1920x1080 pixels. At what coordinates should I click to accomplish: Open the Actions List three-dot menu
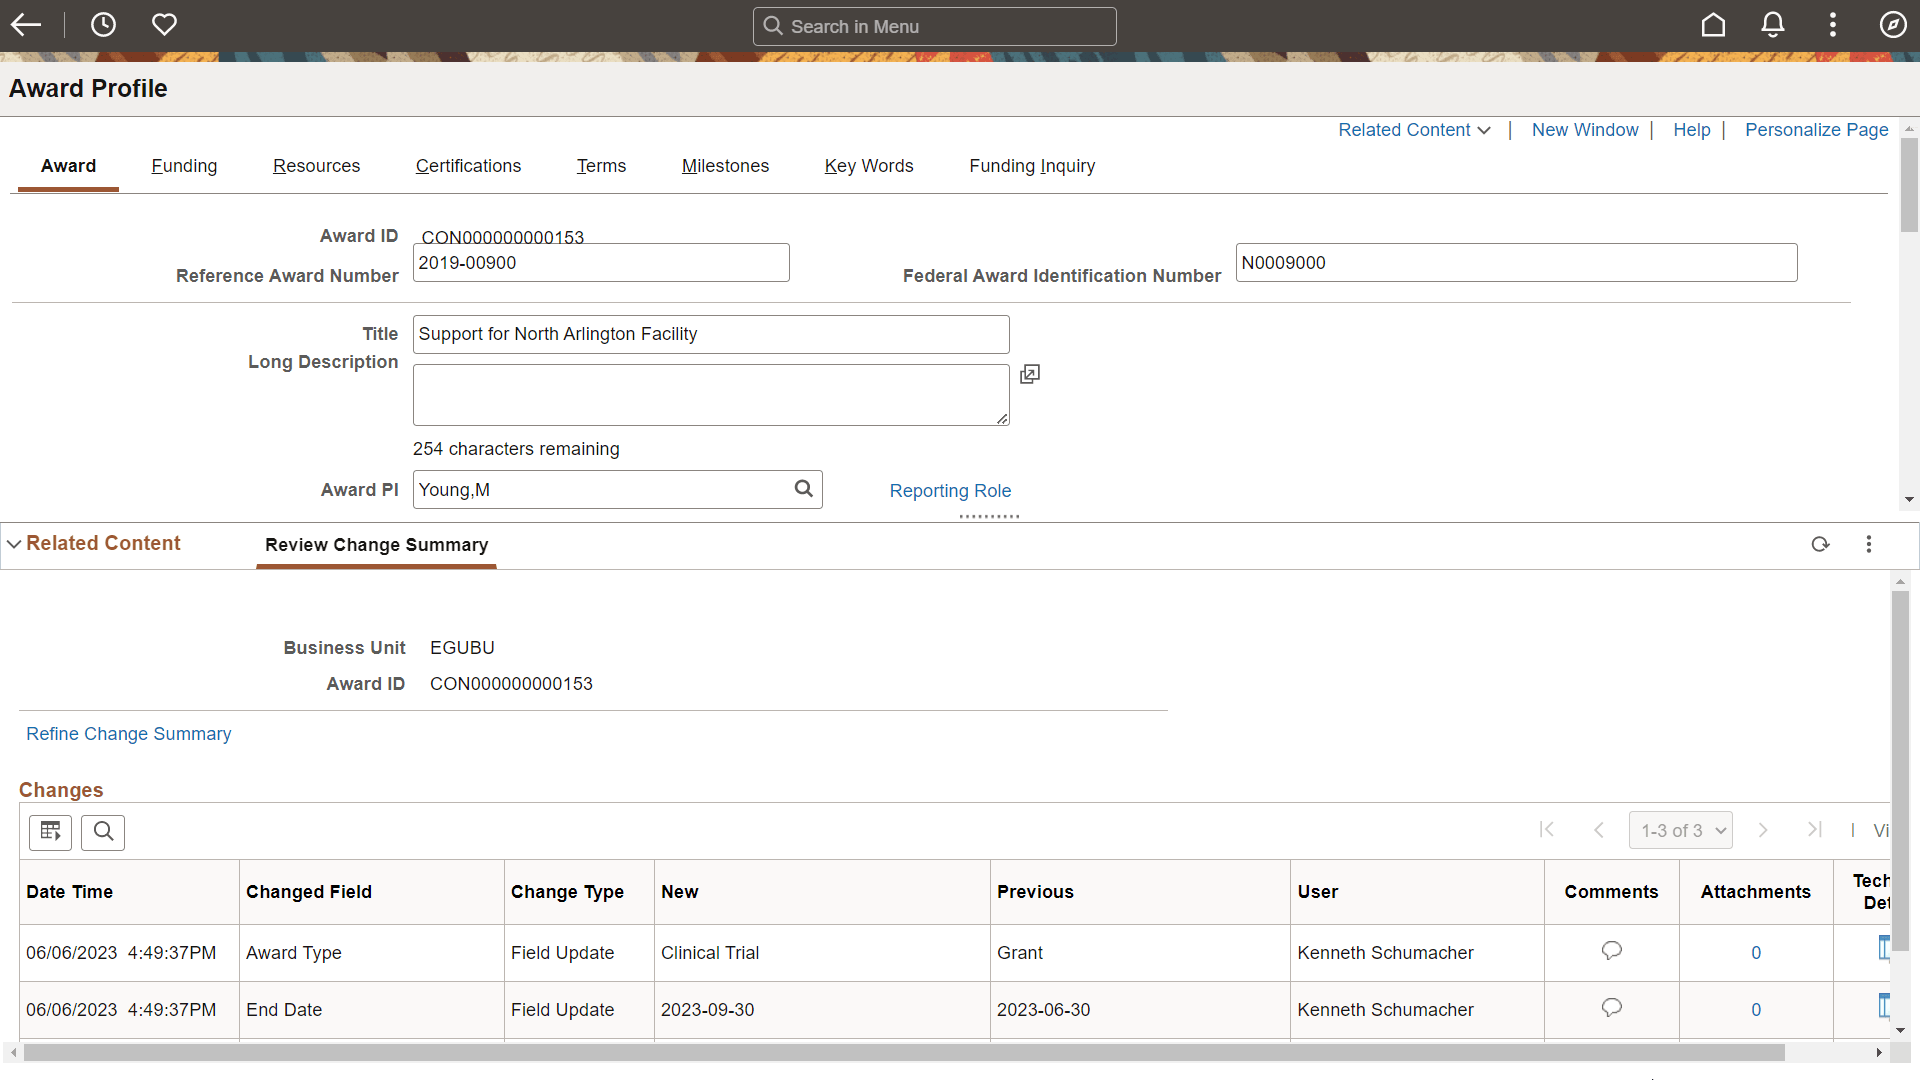coord(1833,25)
